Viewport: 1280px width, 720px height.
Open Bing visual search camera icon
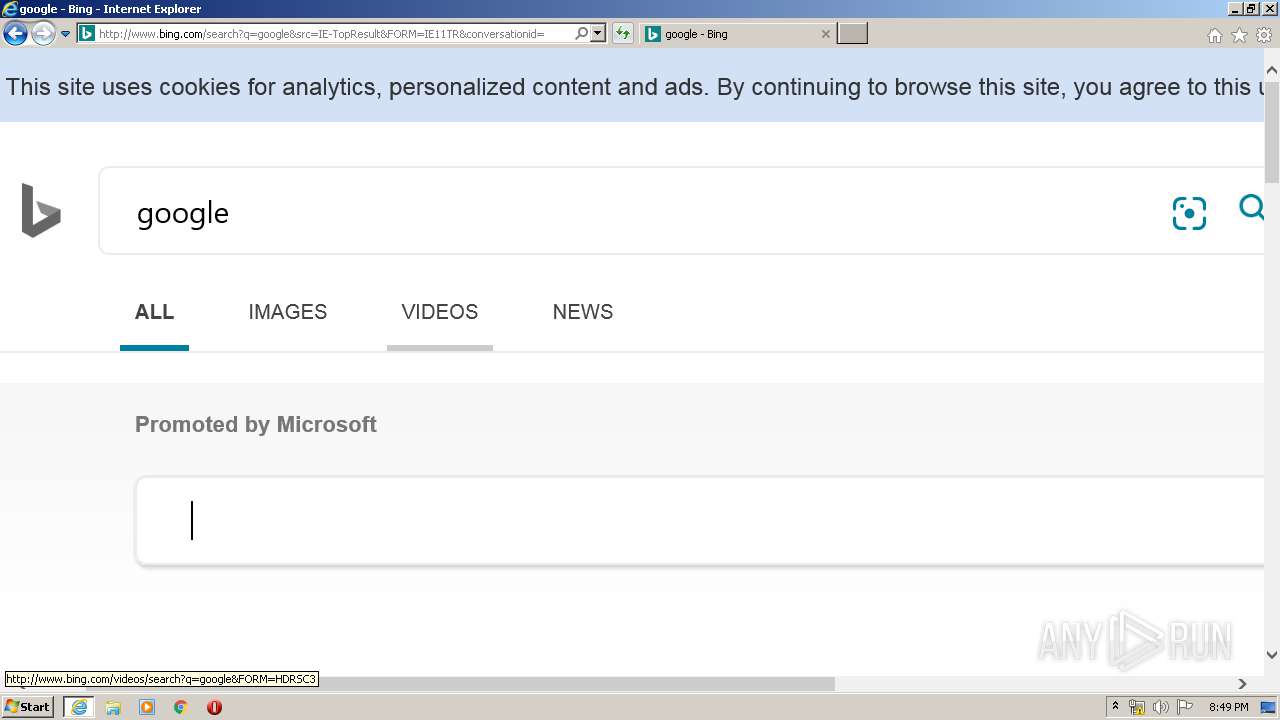click(1189, 213)
